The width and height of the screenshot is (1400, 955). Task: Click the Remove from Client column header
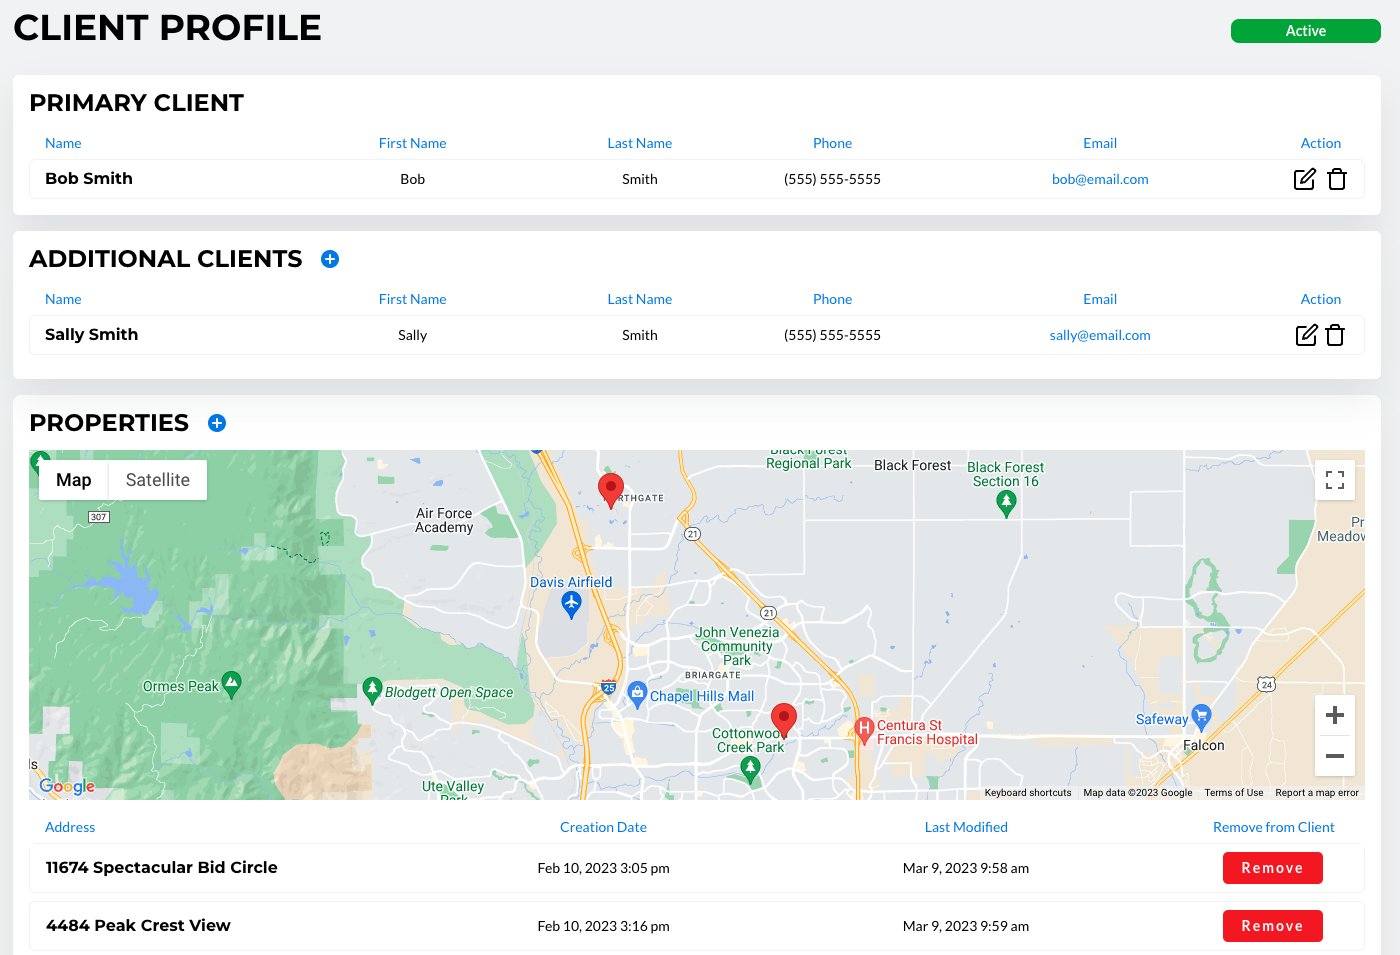(x=1273, y=827)
